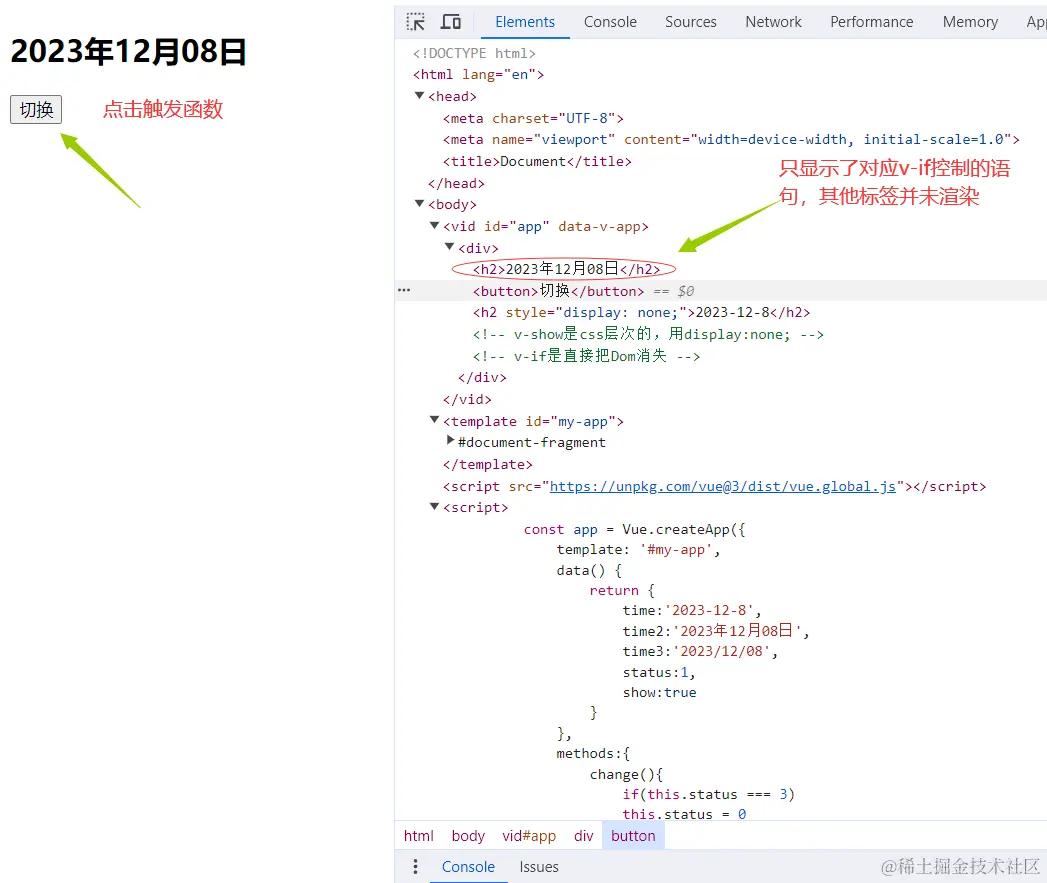This screenshot has height=883, width=1047.
Task: Select the meta charset="UTF-8" node
Action: tap(533, 118)
